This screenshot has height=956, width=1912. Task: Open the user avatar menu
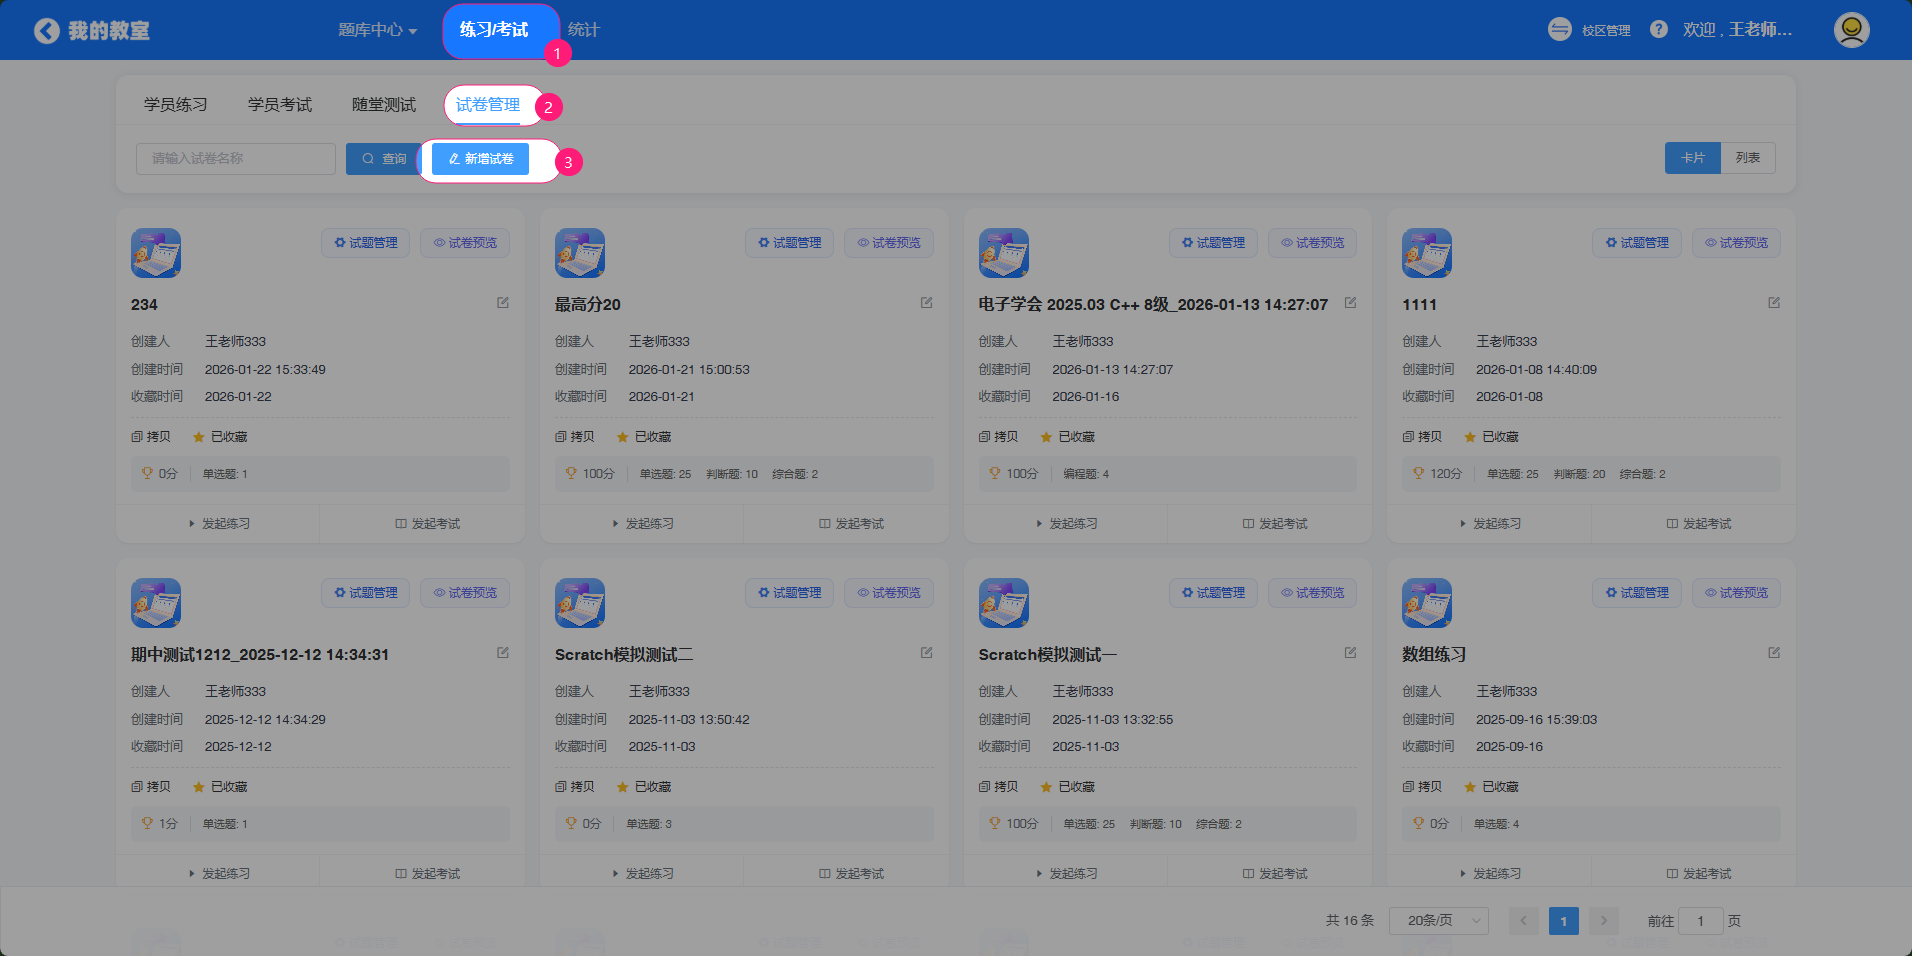pyautogui.click(x=1851, y=30)
